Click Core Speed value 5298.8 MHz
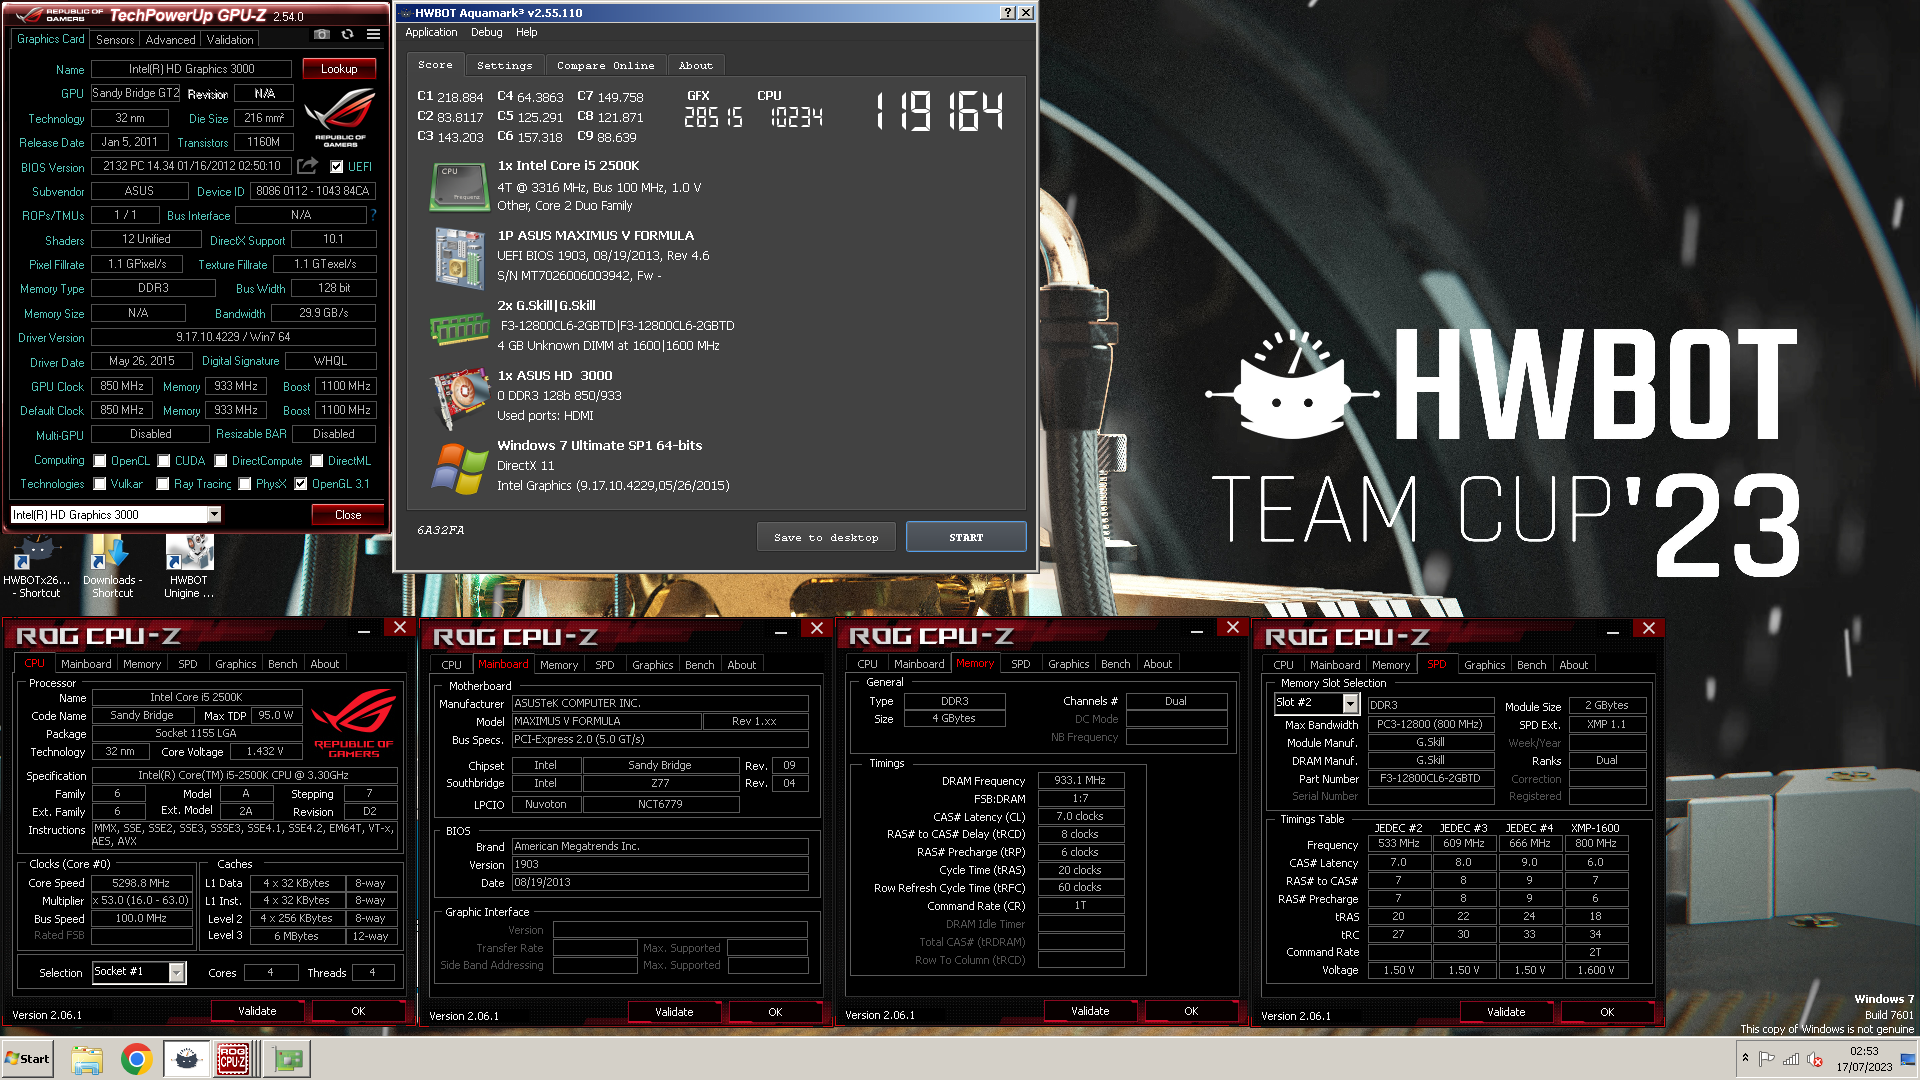 click(x=141, y=883)
